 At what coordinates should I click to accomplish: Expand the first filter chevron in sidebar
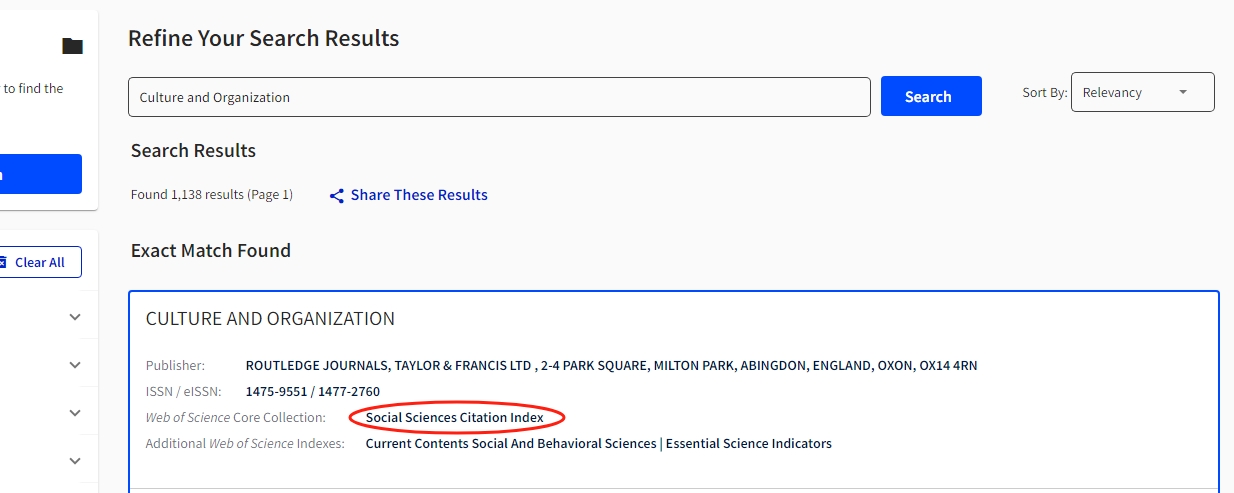coord(75,317)
